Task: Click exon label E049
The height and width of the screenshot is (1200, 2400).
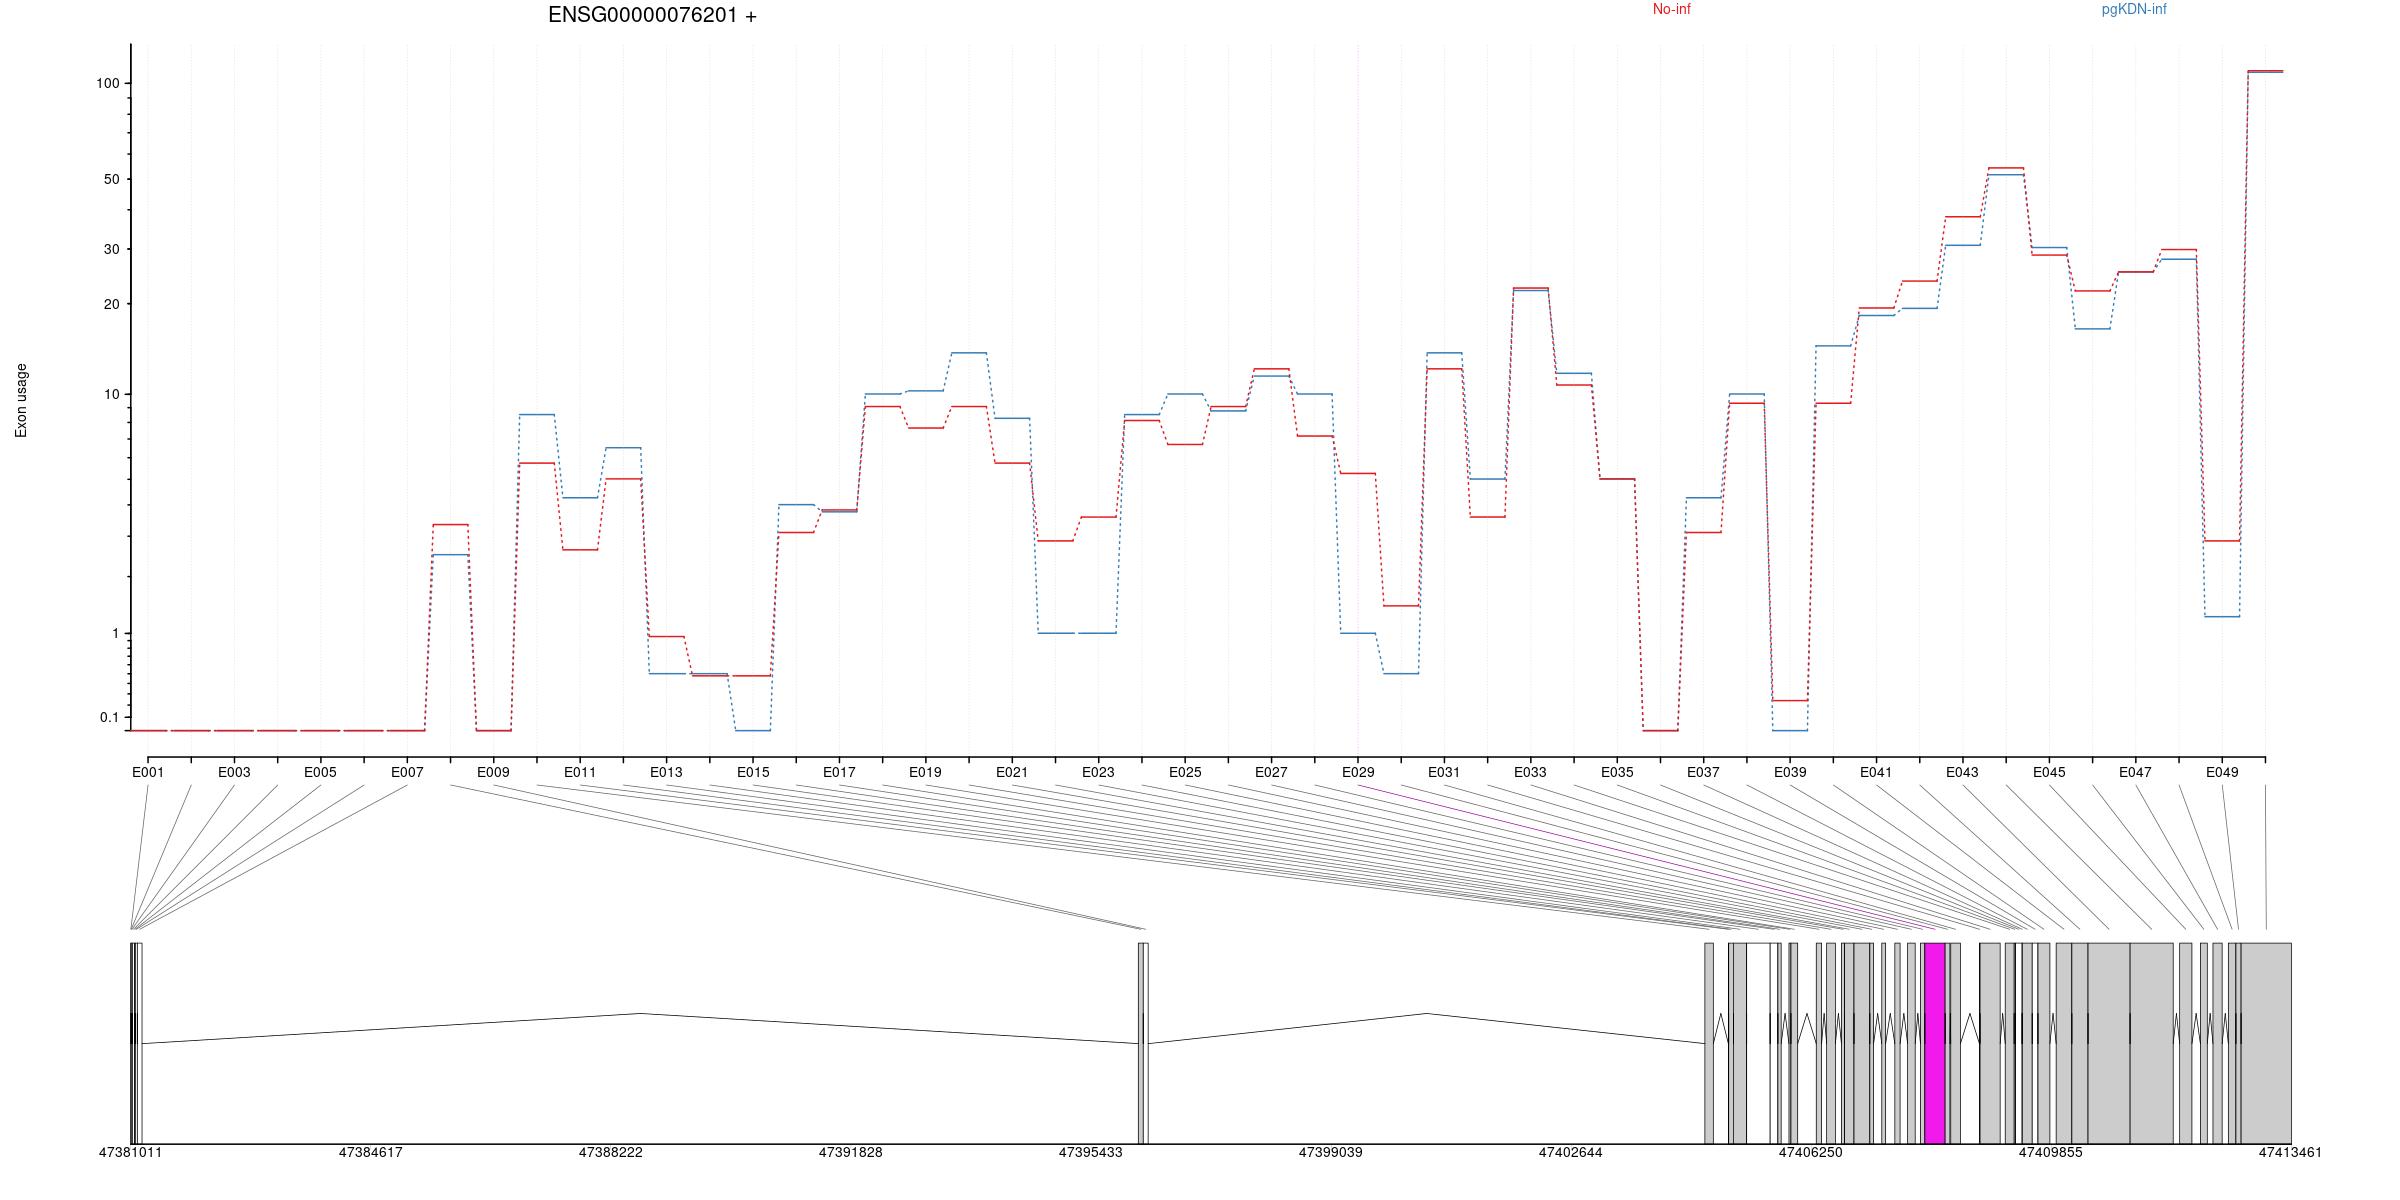Action: coord(2222,772)
